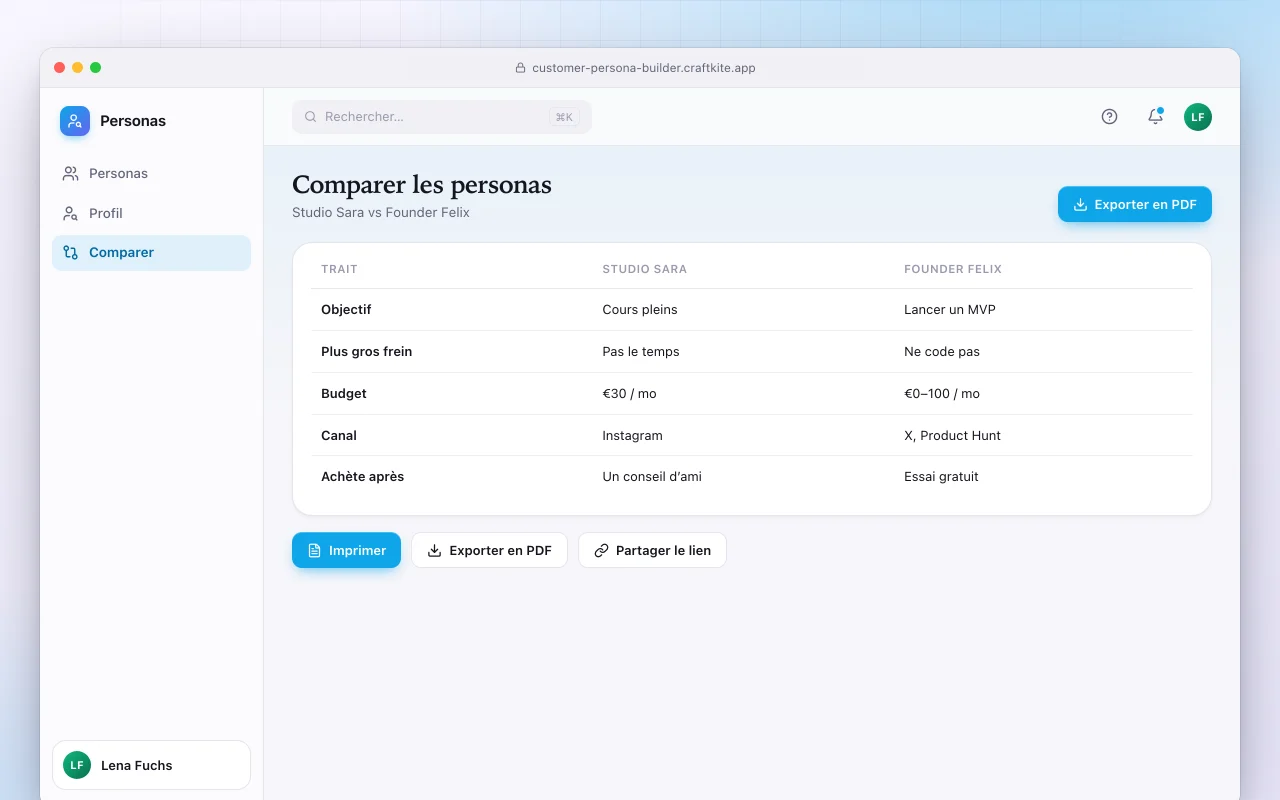1280x800 pixels.
Task: Click the 'X, Product Hunt' cell
Action: point(952,436)
